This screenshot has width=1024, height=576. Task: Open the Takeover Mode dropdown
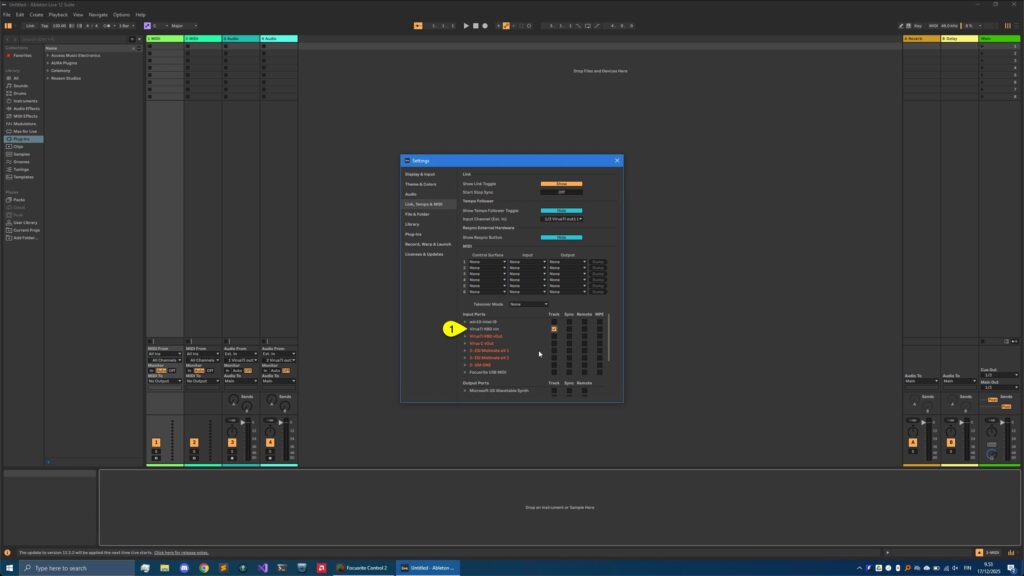pos(529,304)
